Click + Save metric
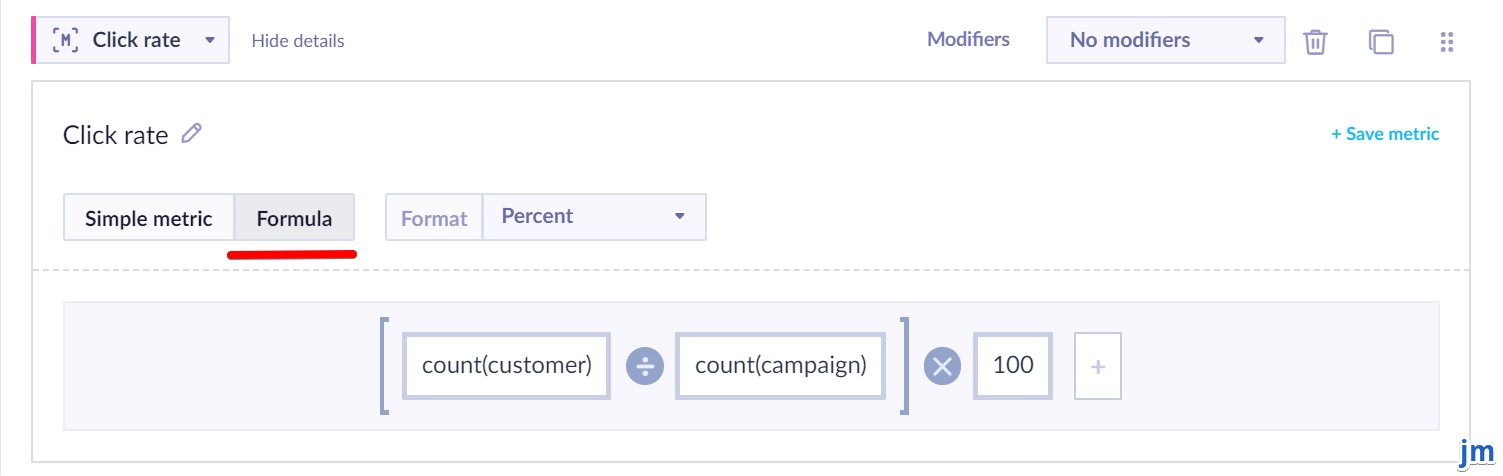The width and height of the screenshot is (1503, 476). point(1385,134)
